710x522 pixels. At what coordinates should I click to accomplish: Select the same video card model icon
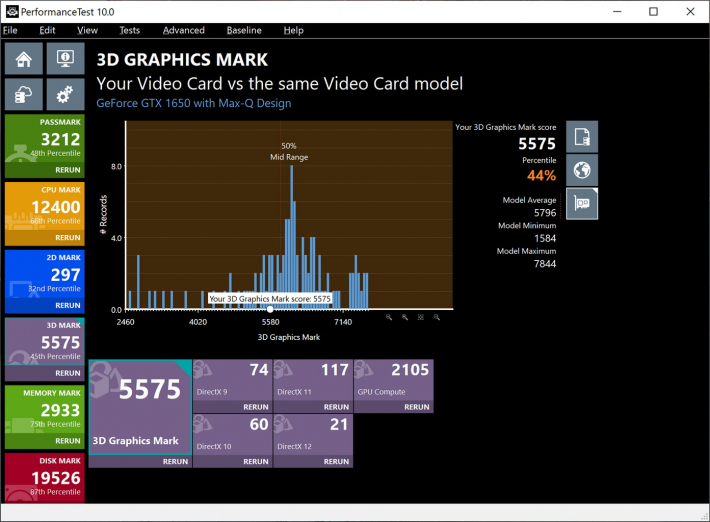tap(582, 204)
